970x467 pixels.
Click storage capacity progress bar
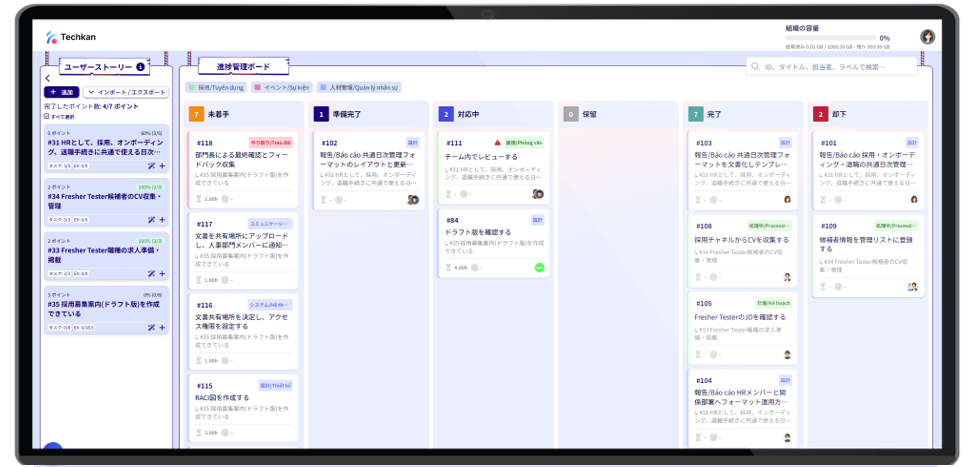830,38
